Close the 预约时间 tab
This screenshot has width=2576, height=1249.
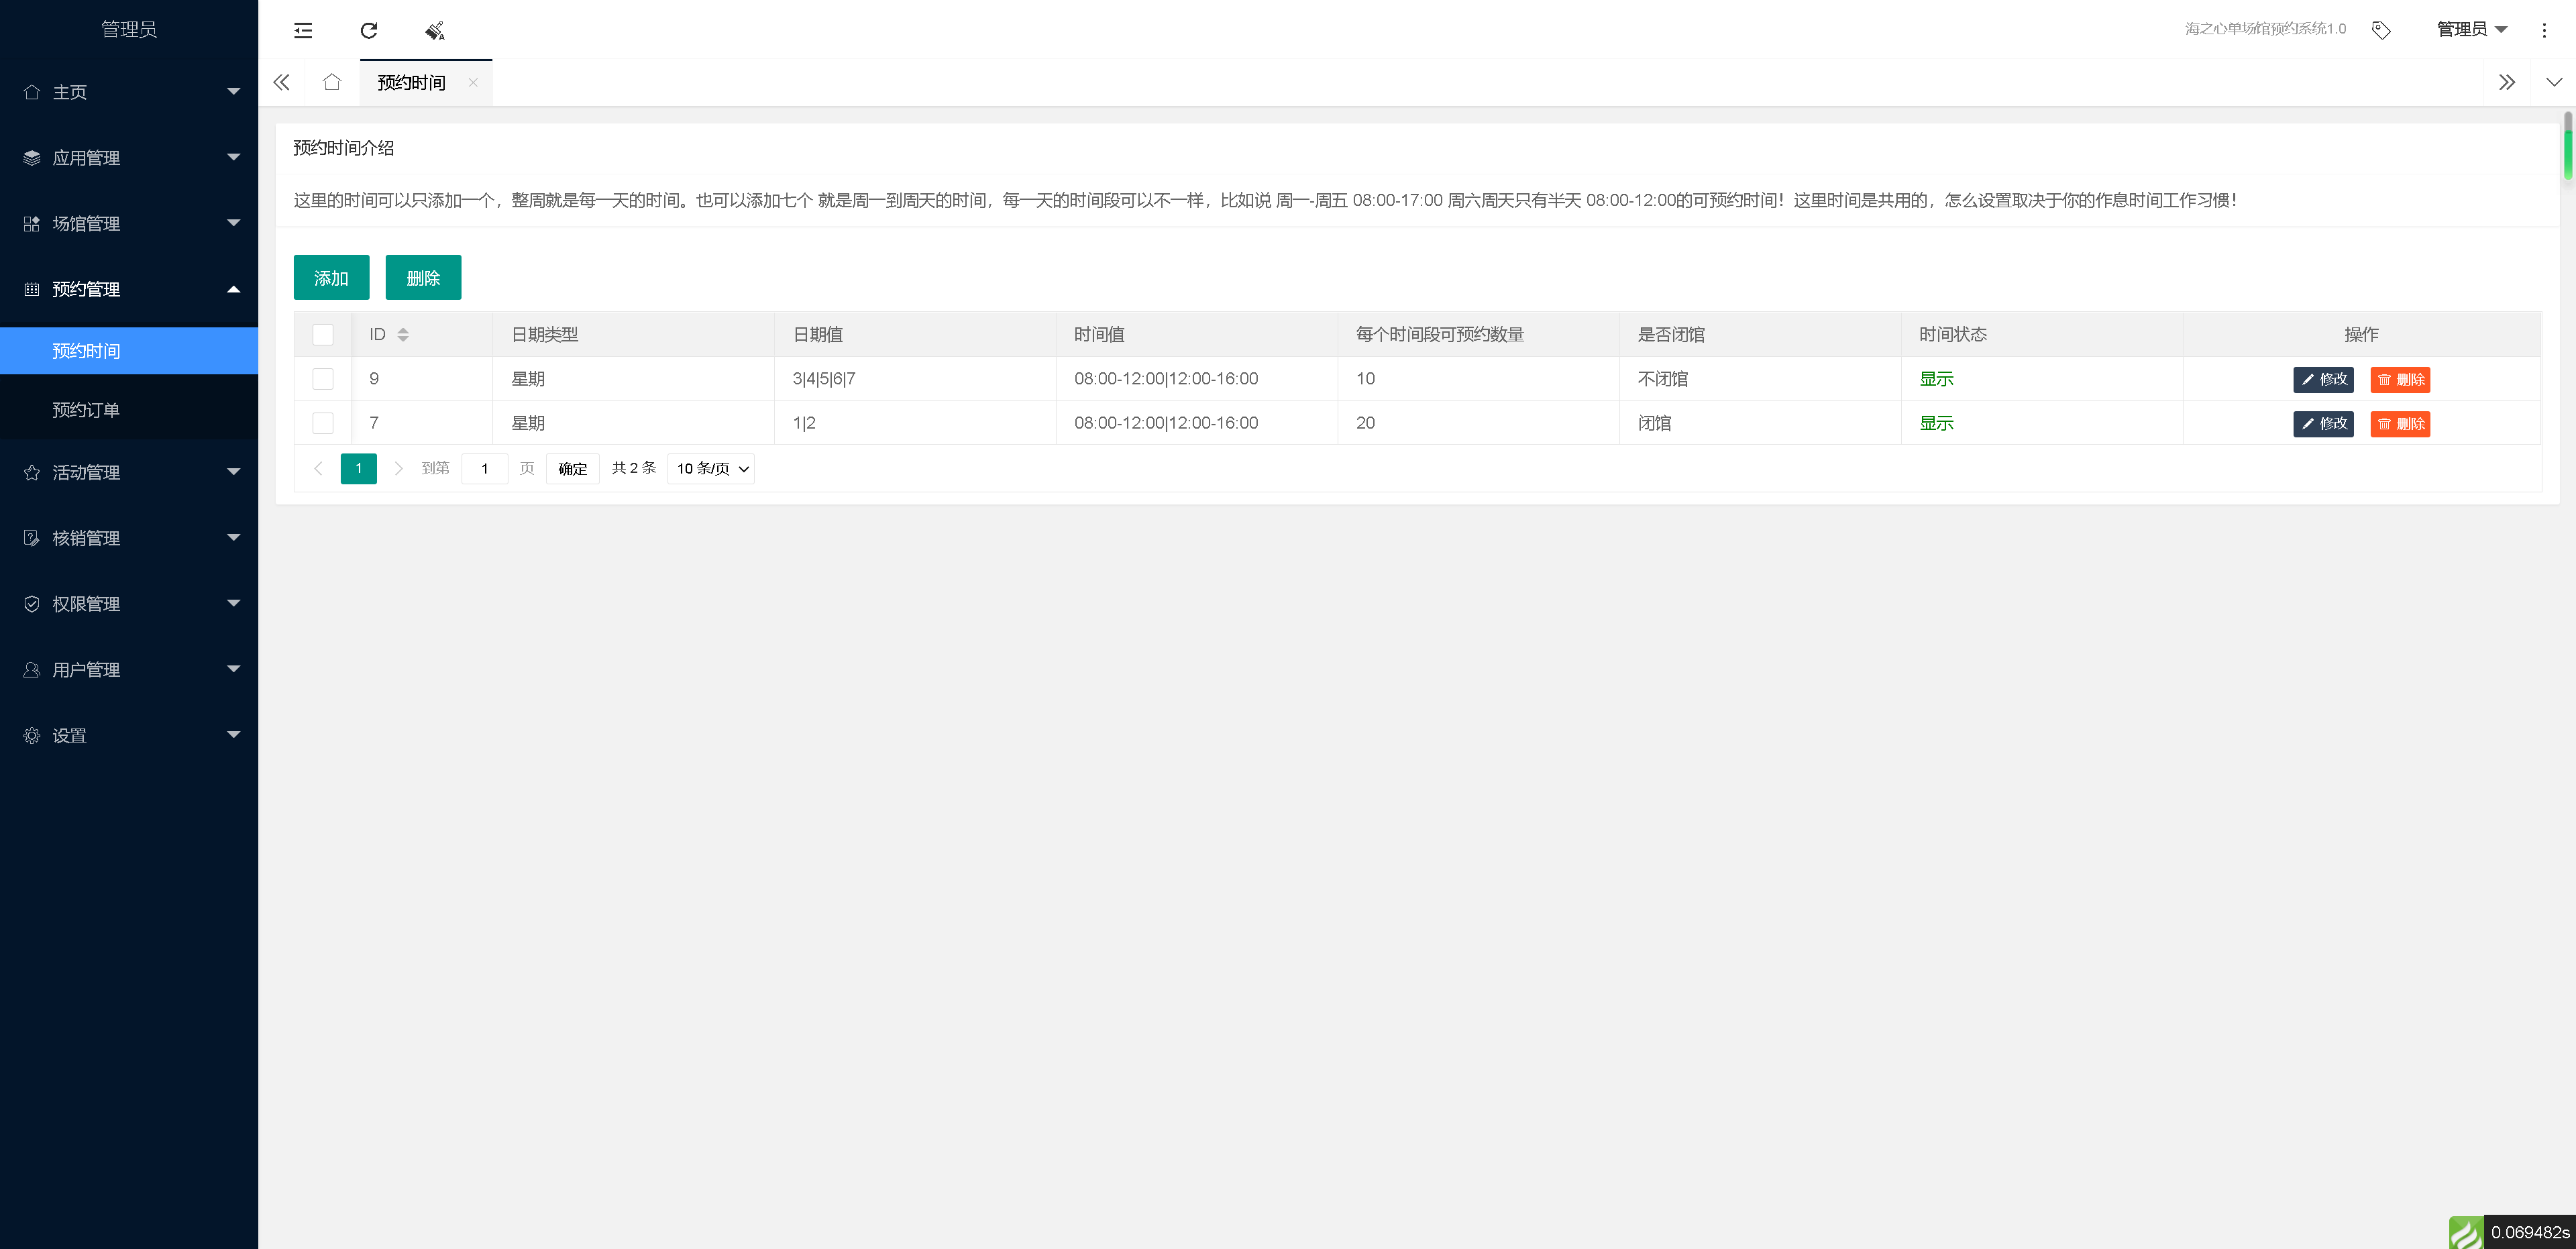pos(473,82)
